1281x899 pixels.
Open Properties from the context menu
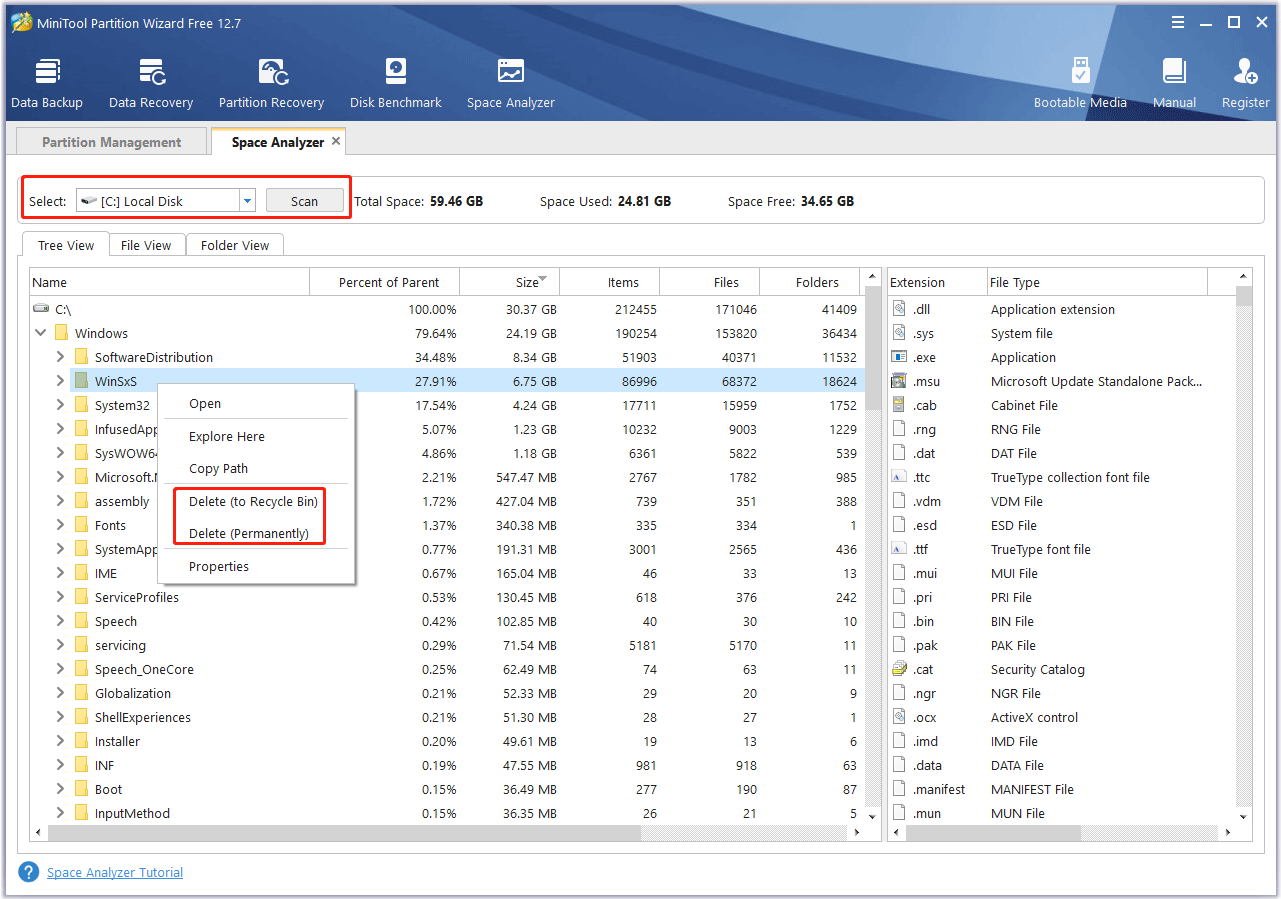[256, 566]
